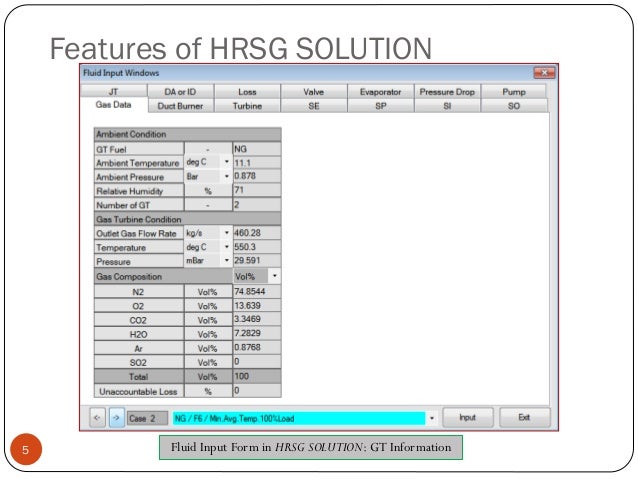Click the Input button
The width and height of the screenshot is (638, 479).
click(468, 418)
